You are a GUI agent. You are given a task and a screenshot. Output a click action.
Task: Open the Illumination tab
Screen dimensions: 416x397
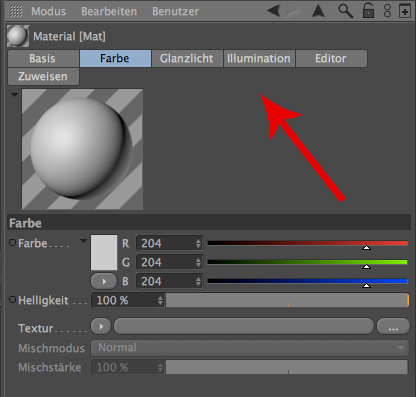click(x=259, y=59)
